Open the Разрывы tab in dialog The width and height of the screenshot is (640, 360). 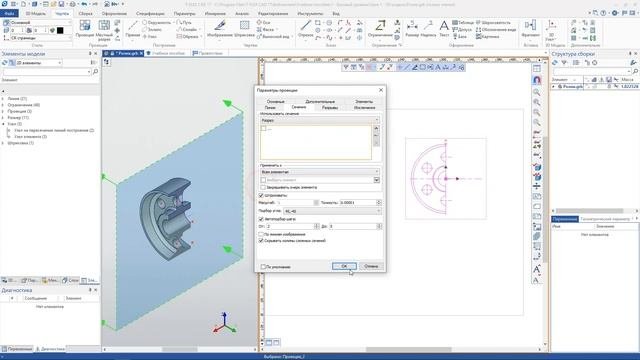coord(330,108)
